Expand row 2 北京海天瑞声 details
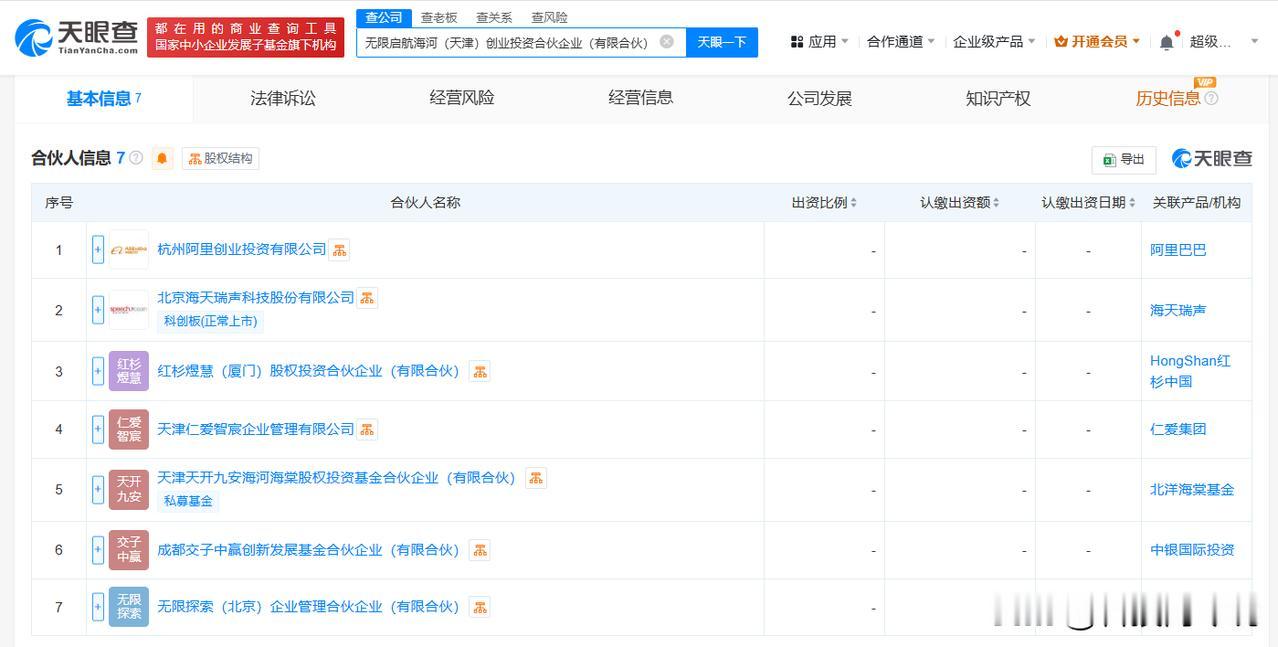The image size is (1278, 647). [x=98, y=310]
